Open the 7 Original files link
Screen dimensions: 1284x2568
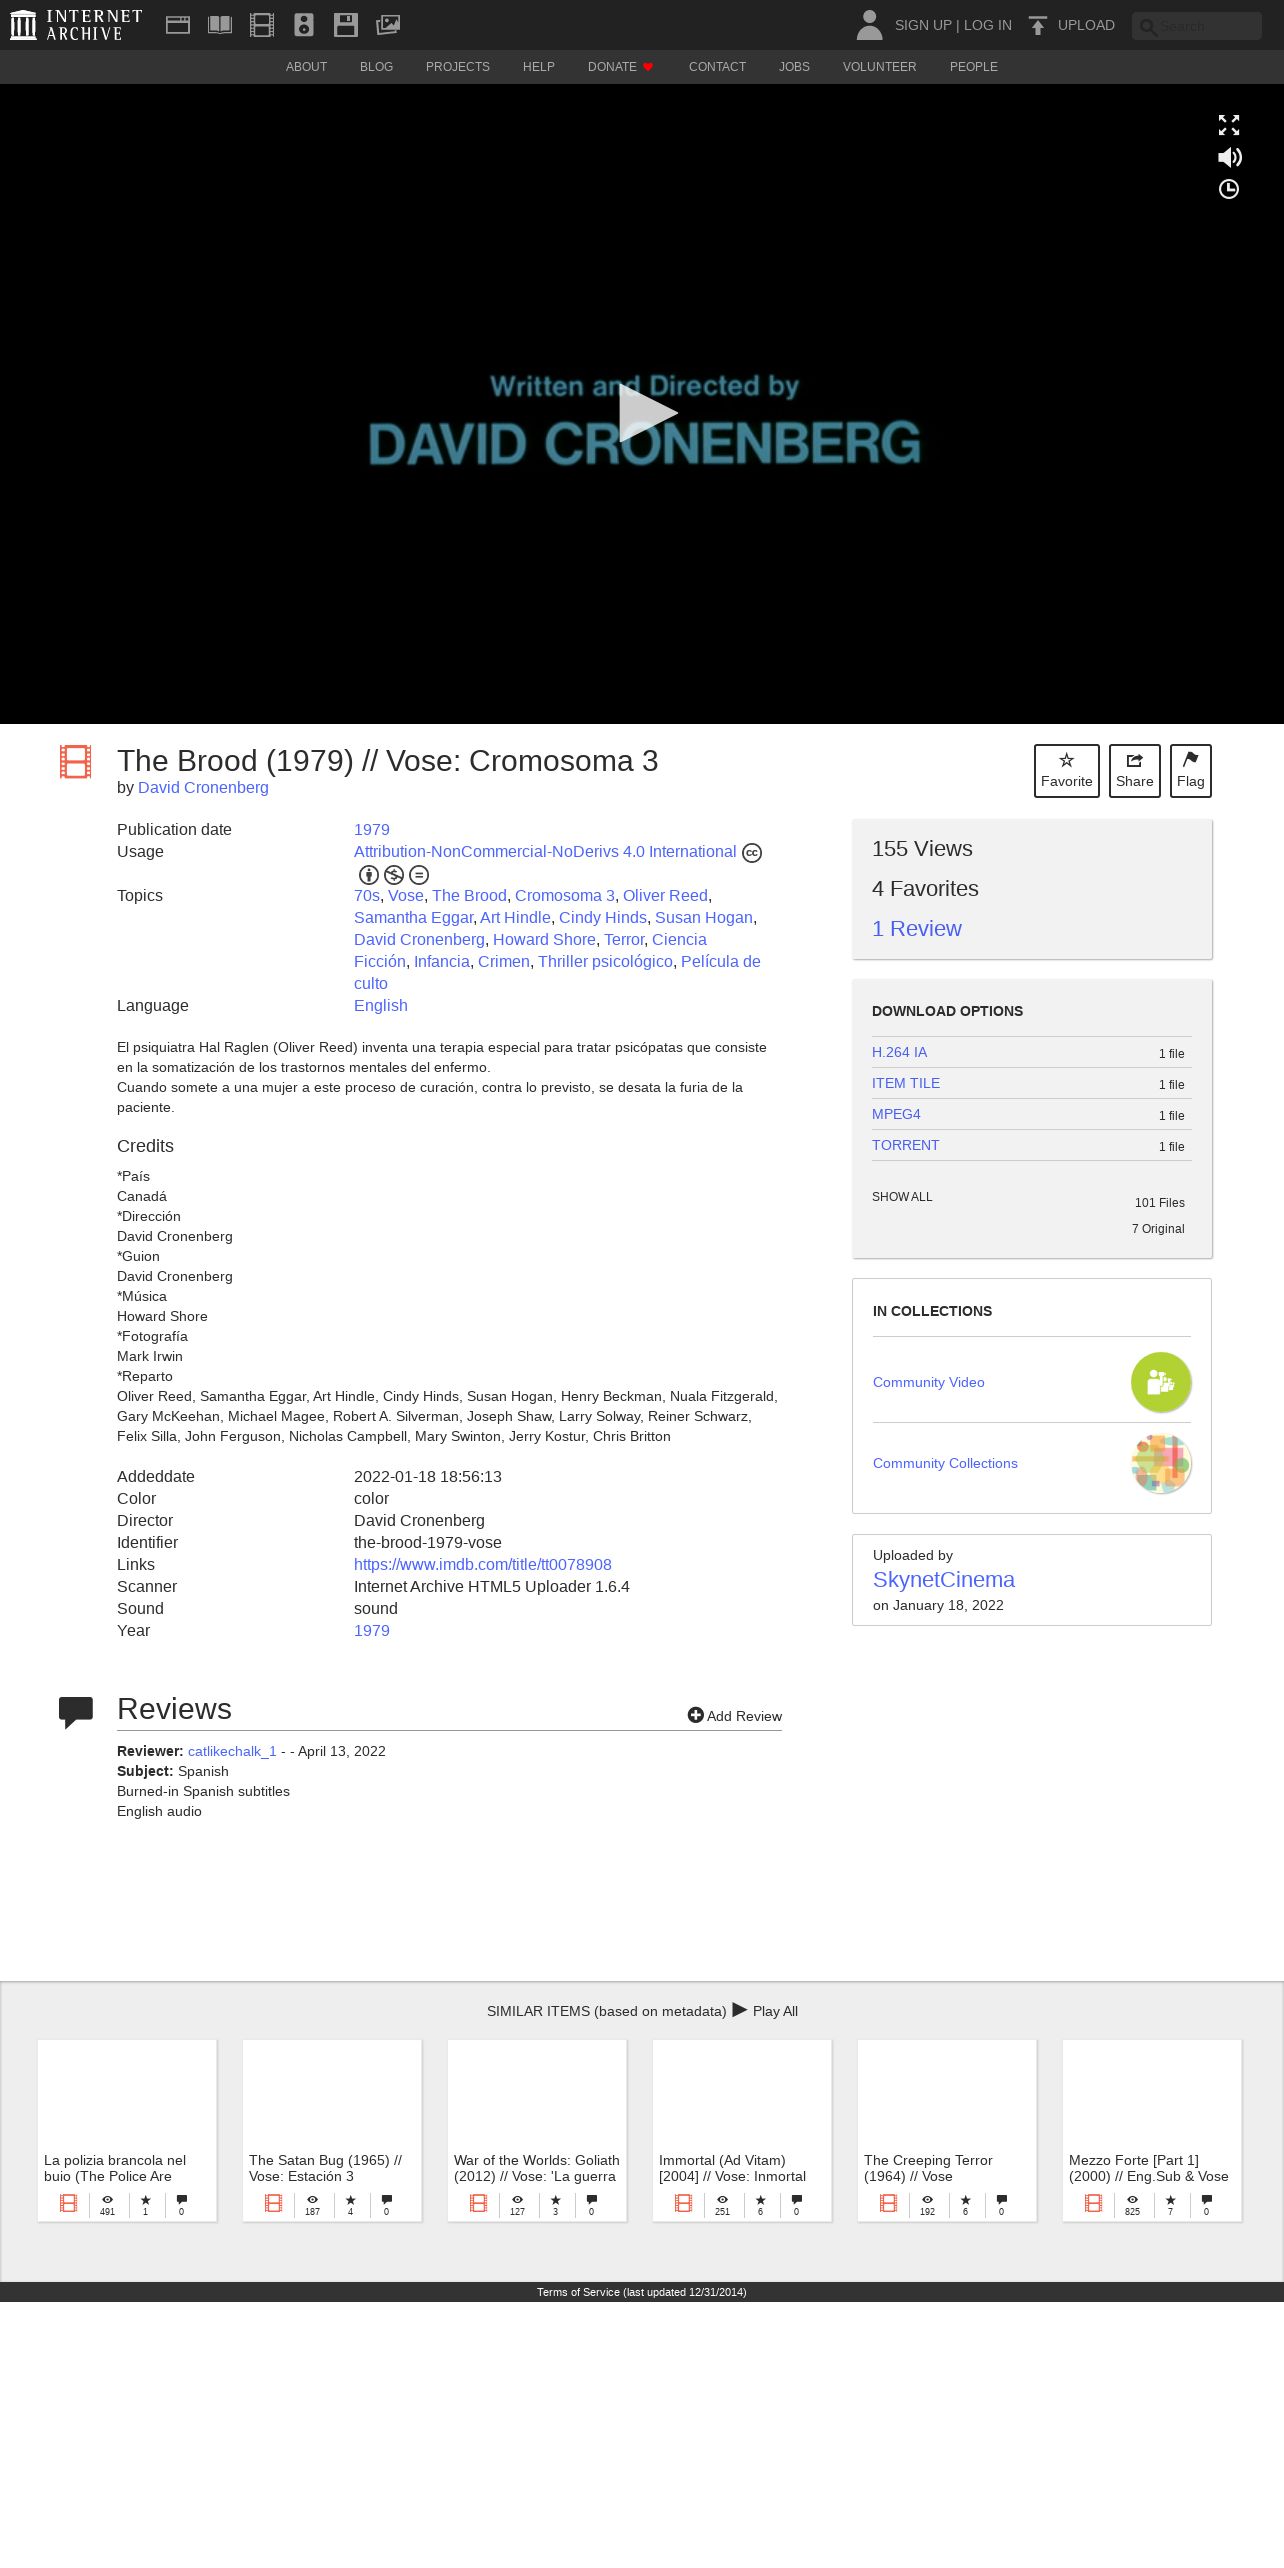(1158, 1229)
